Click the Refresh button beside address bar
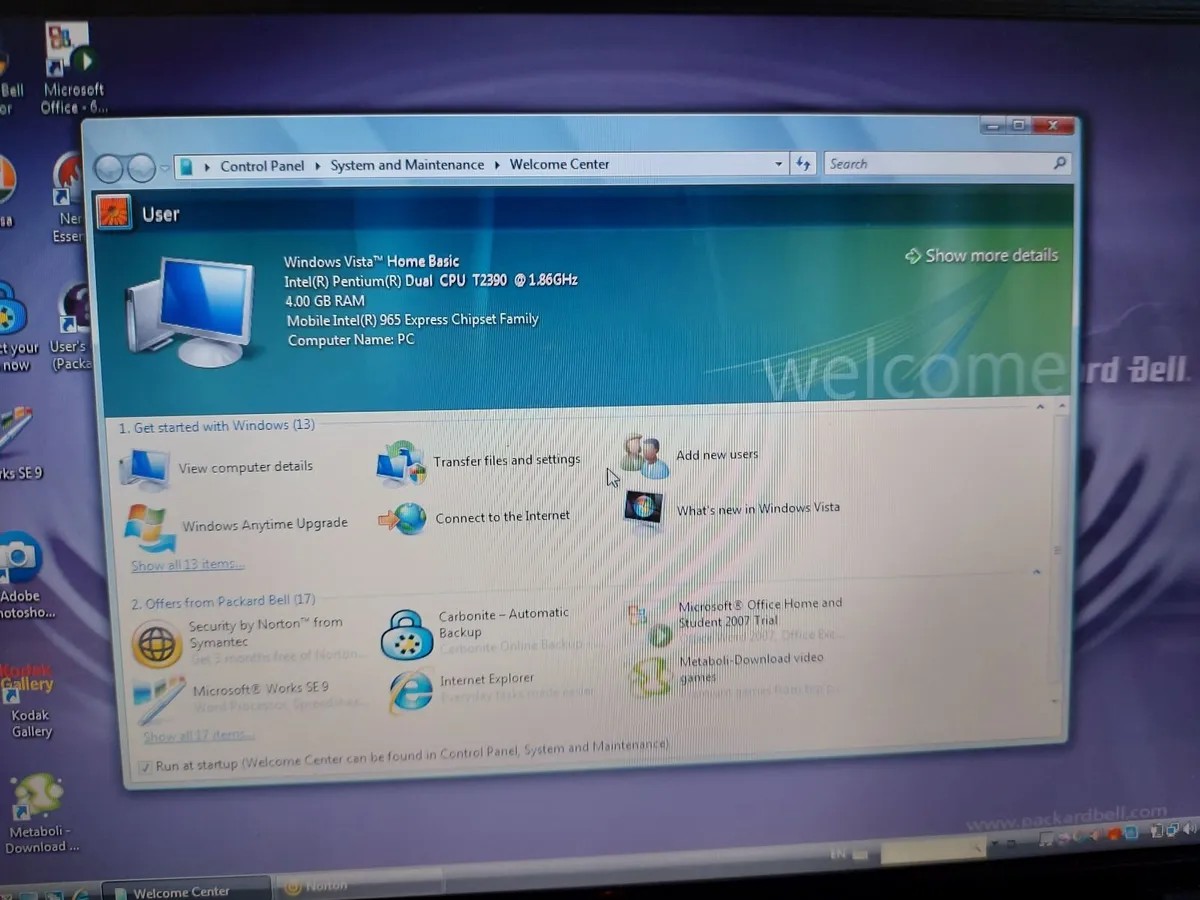This screenshot has height=900, width=1200. click(803, 164)
